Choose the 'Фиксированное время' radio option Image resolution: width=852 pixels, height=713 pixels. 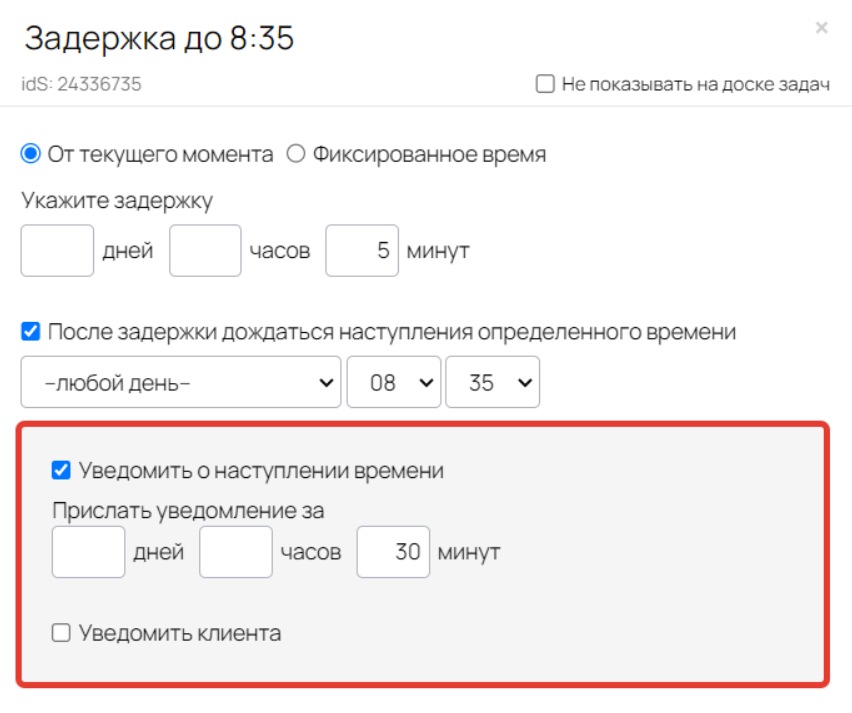(296, 154)
